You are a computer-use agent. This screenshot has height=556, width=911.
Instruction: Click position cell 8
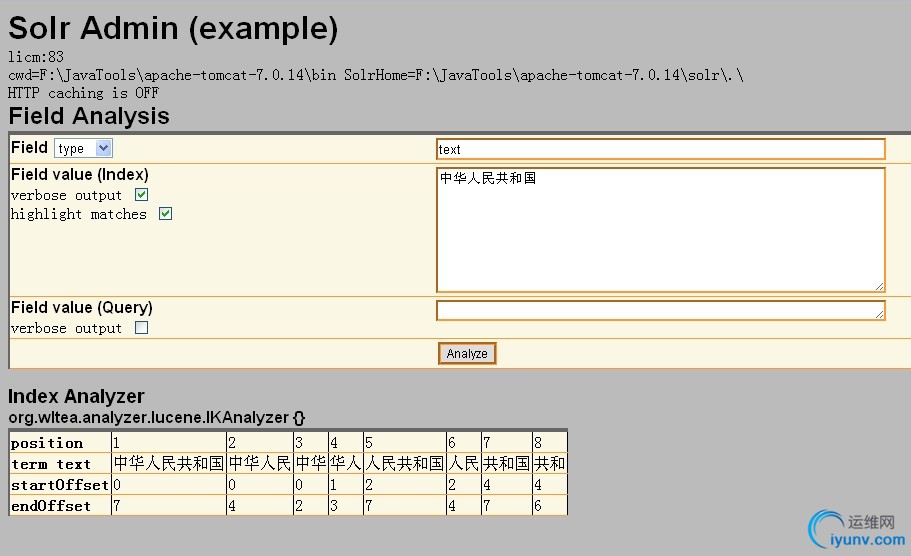click(550, 443)
